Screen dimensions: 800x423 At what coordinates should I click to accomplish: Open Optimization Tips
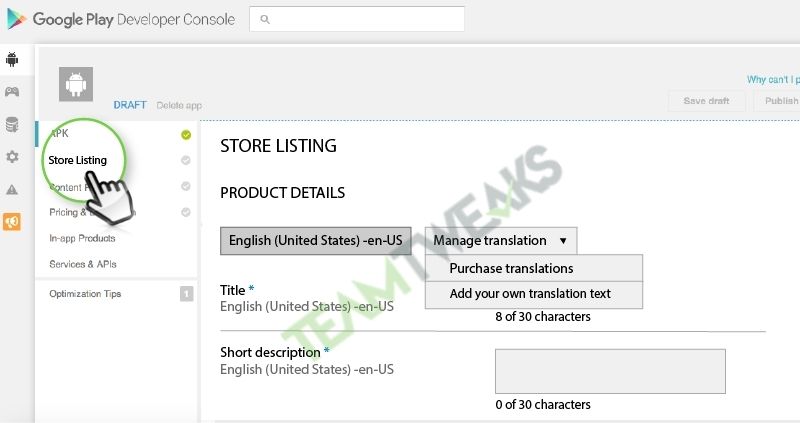(x=85, y=294)
